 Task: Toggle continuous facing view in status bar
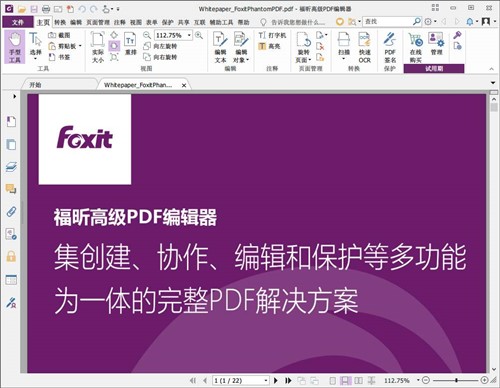tap(371, 380)
